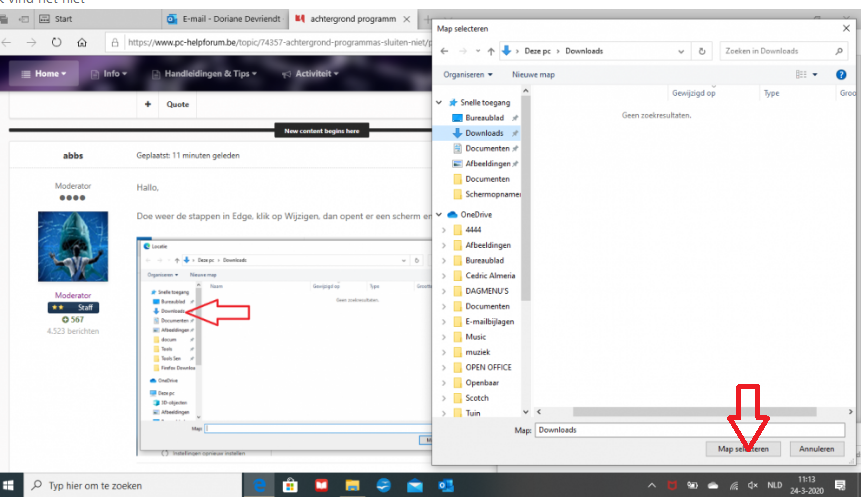
Task: Open the Activiteit forum menu
Action: coord(310,73)
